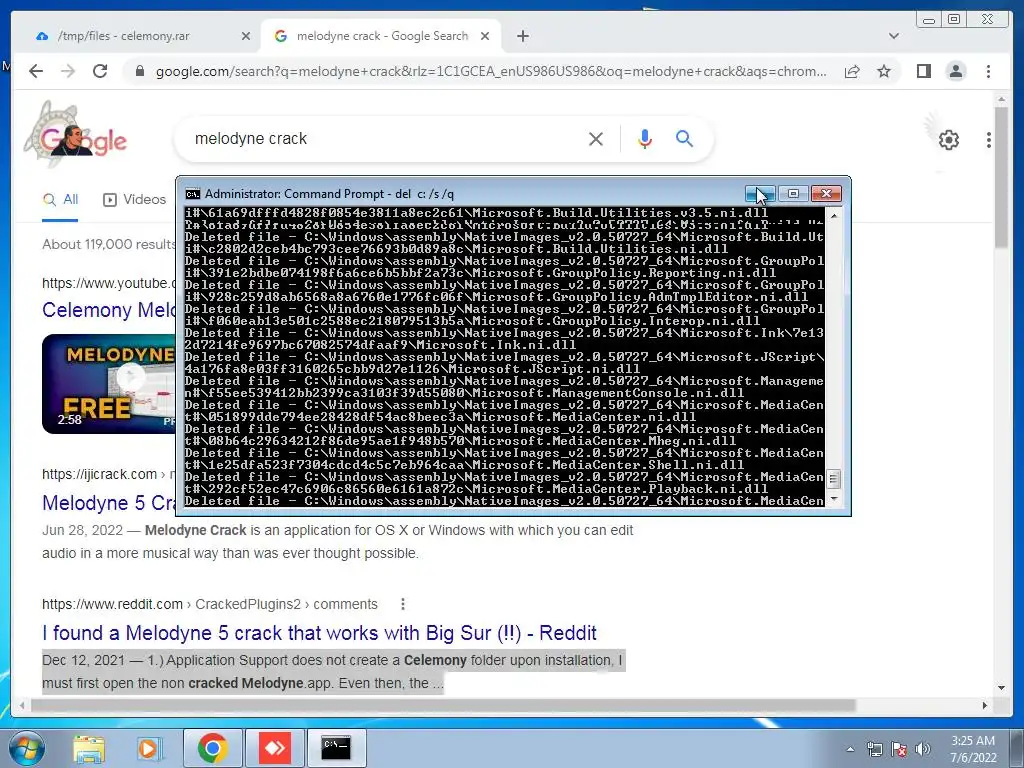Launch Windows Media Player from taskbar
Viewport: 1024px width, 768px height.
pos(149,748)
